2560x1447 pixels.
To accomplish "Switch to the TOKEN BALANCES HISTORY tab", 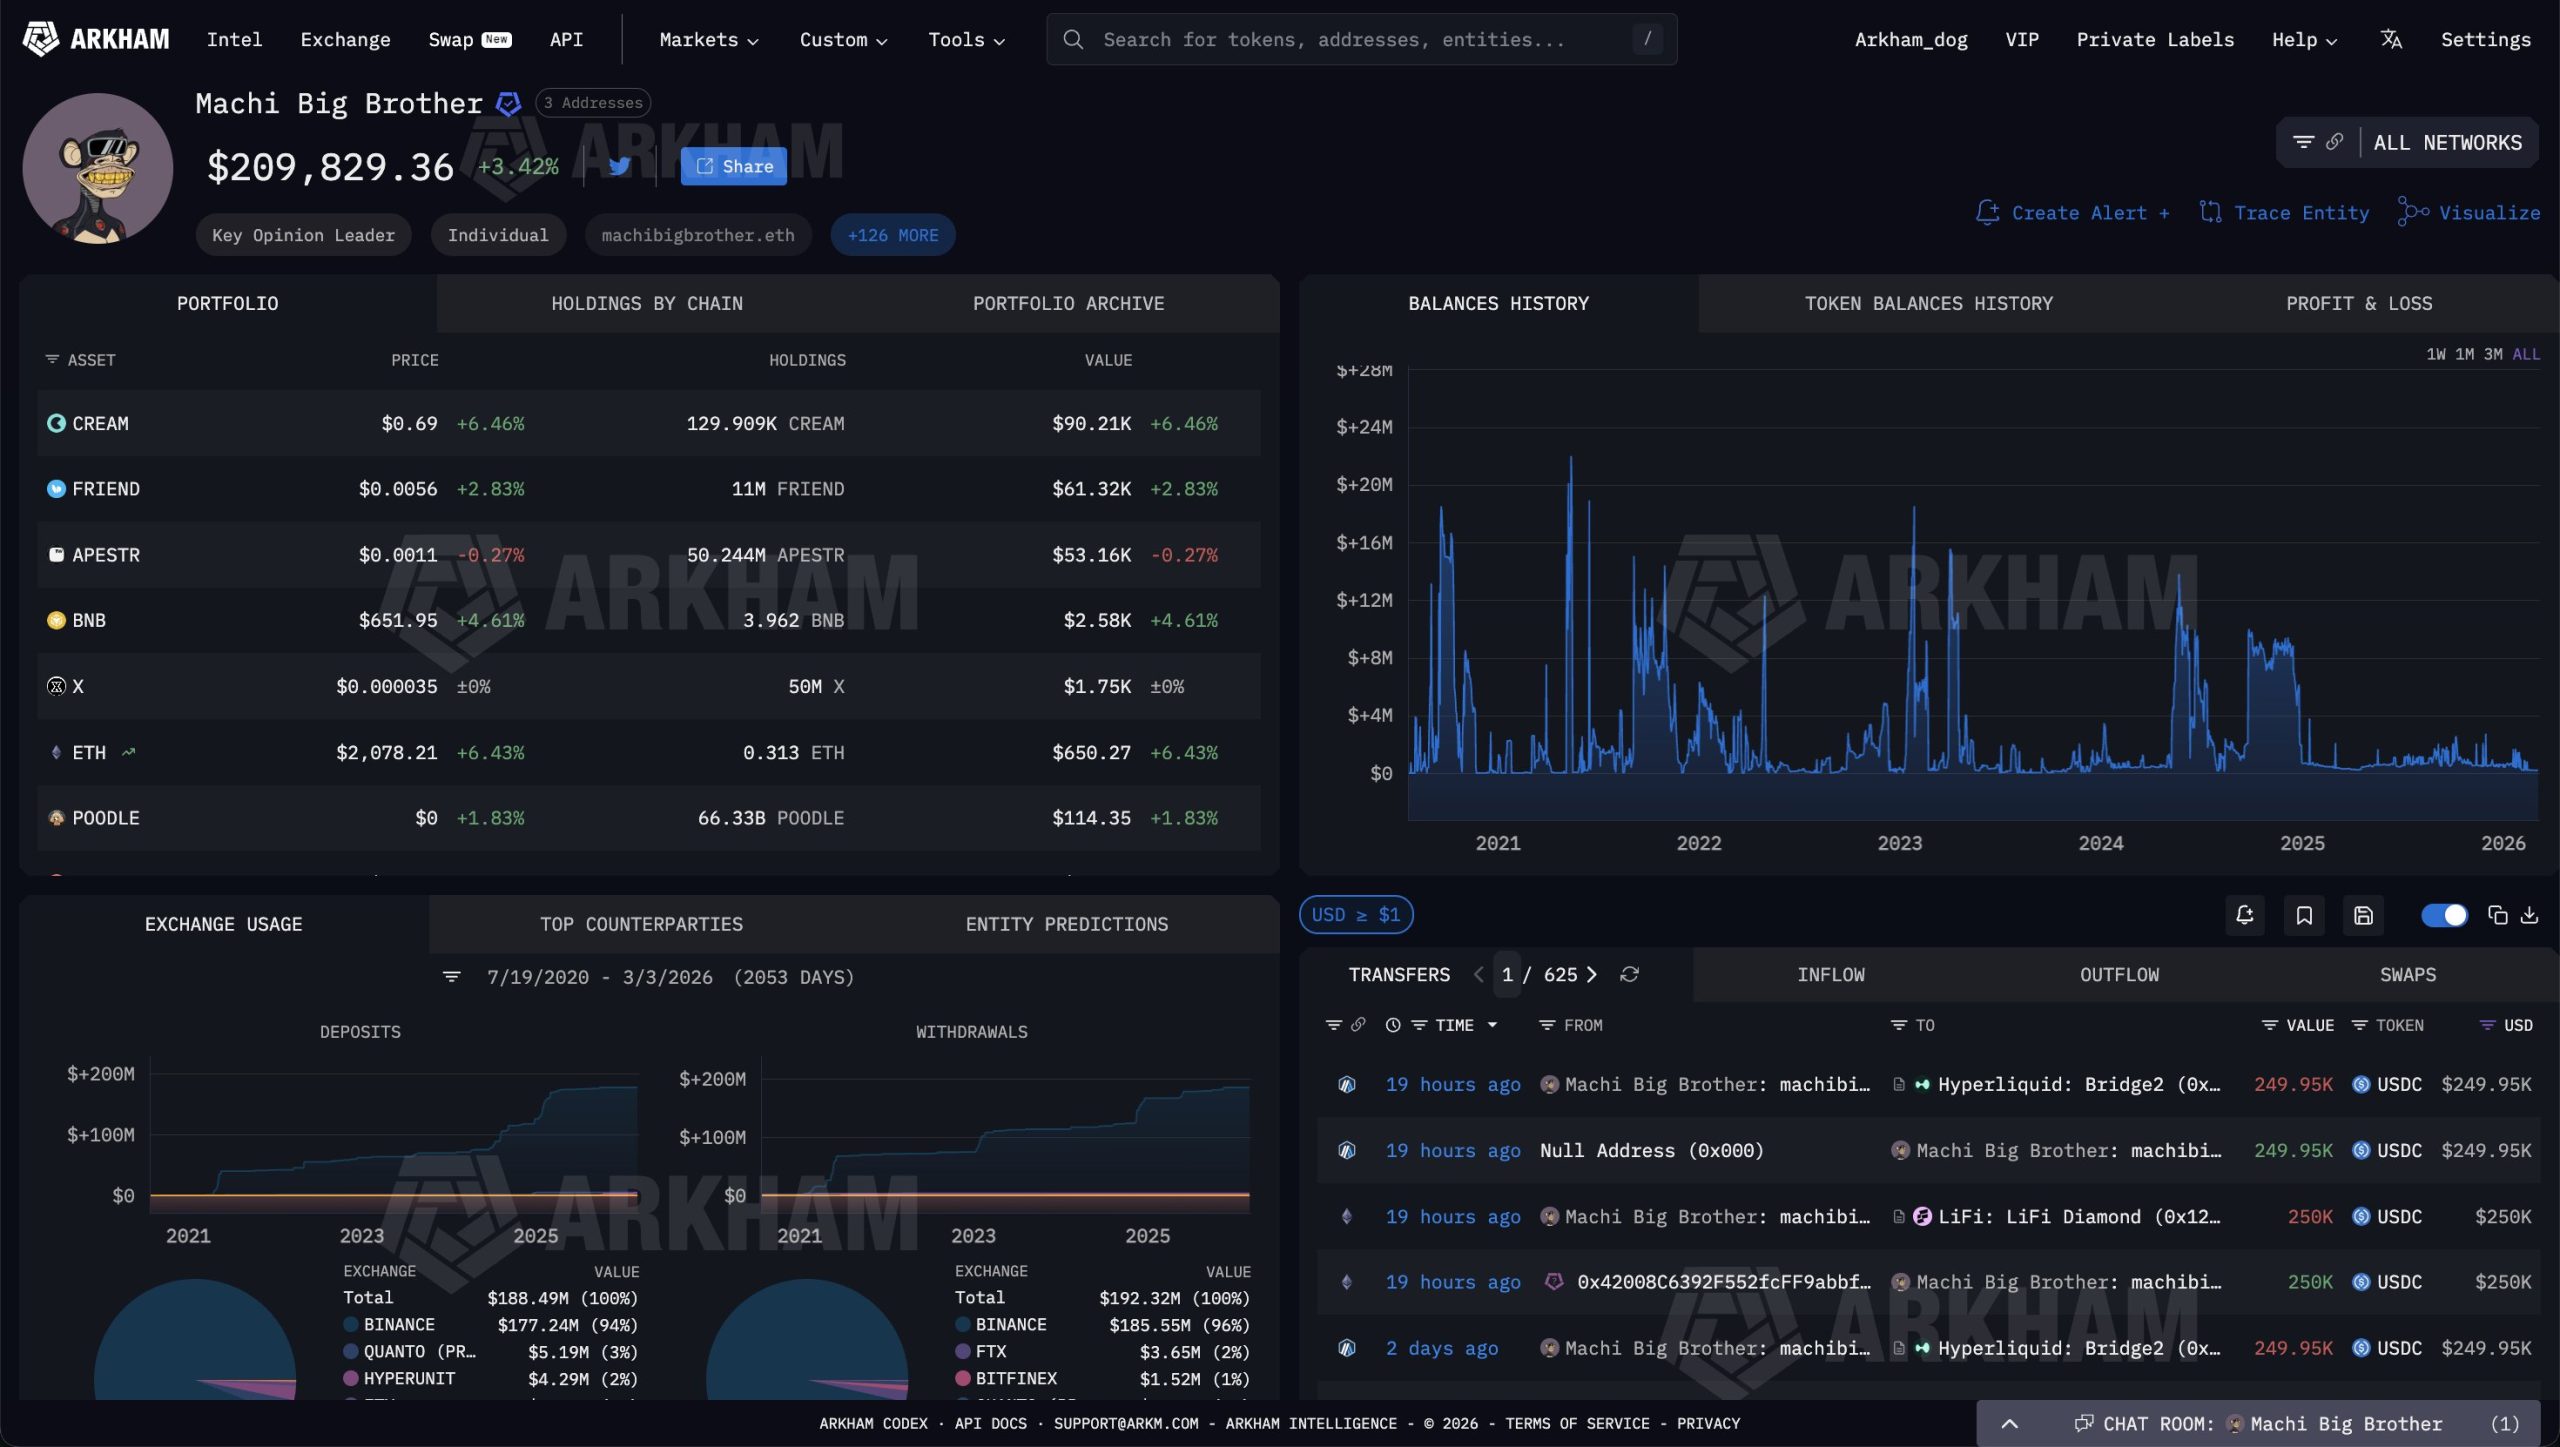I will pos(1929,303).
